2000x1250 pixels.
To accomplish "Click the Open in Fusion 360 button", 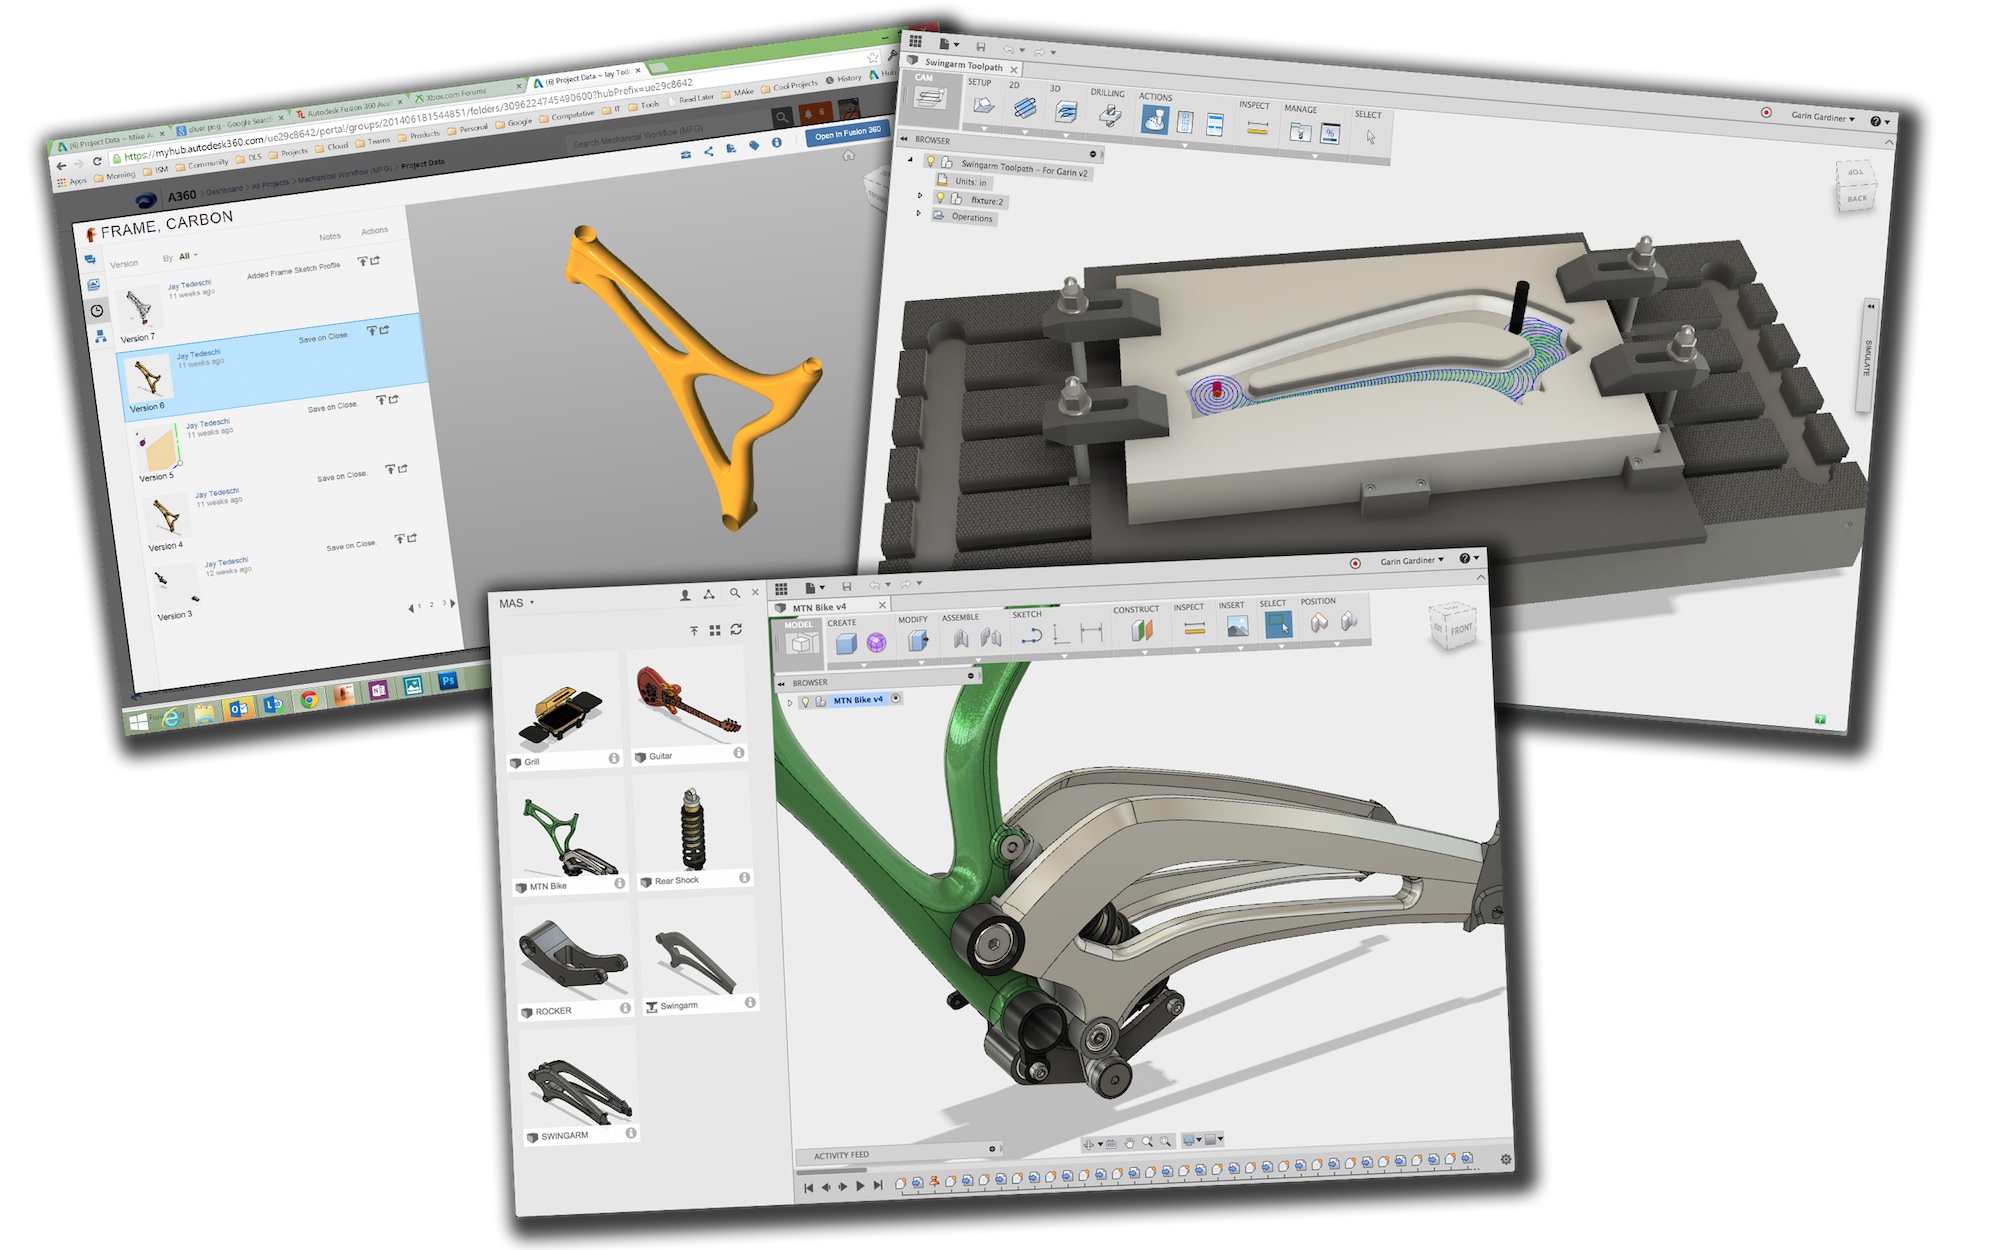I will point(847,133).
